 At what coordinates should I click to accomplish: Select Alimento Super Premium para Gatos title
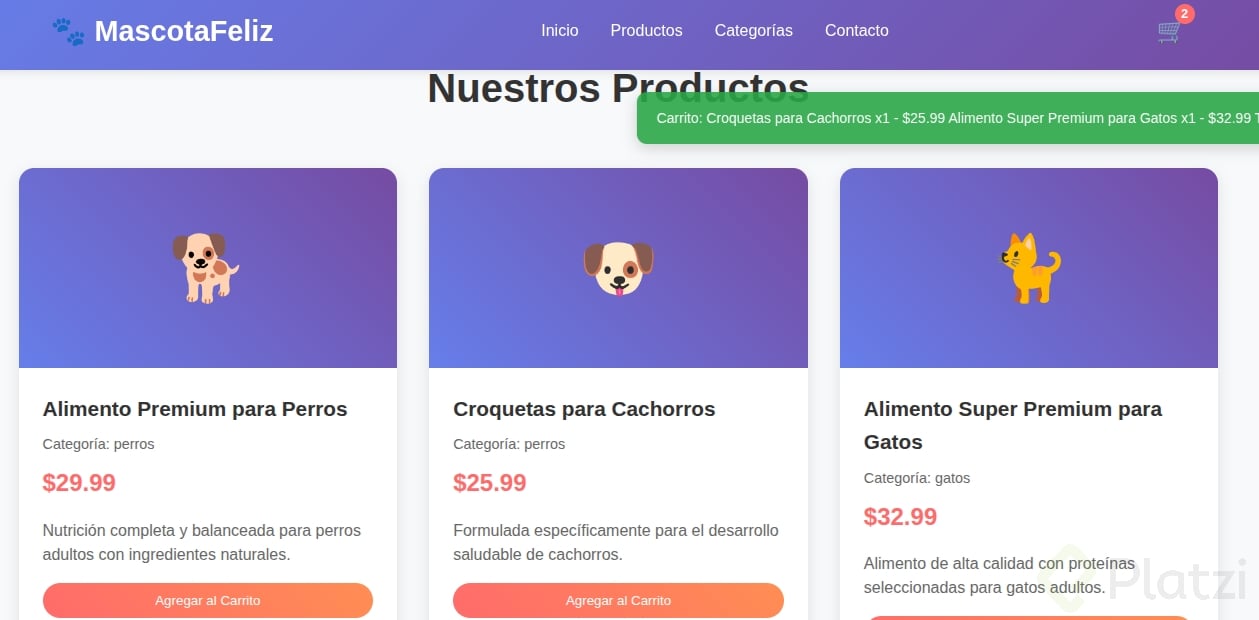[1013, 425]
